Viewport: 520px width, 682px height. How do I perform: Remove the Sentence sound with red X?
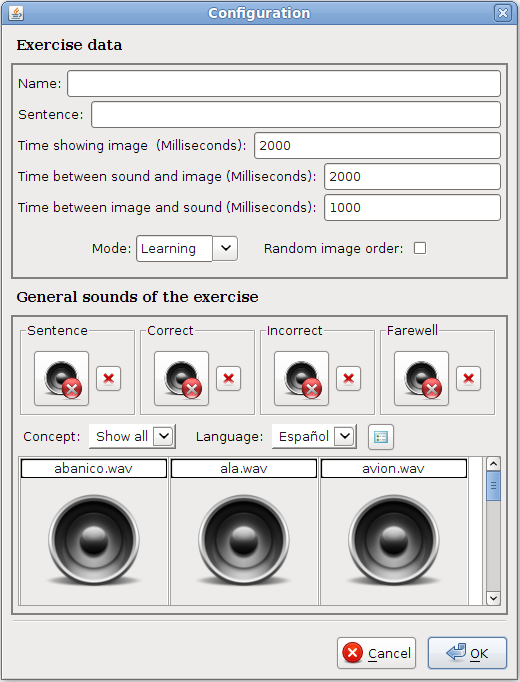(109, 378)
